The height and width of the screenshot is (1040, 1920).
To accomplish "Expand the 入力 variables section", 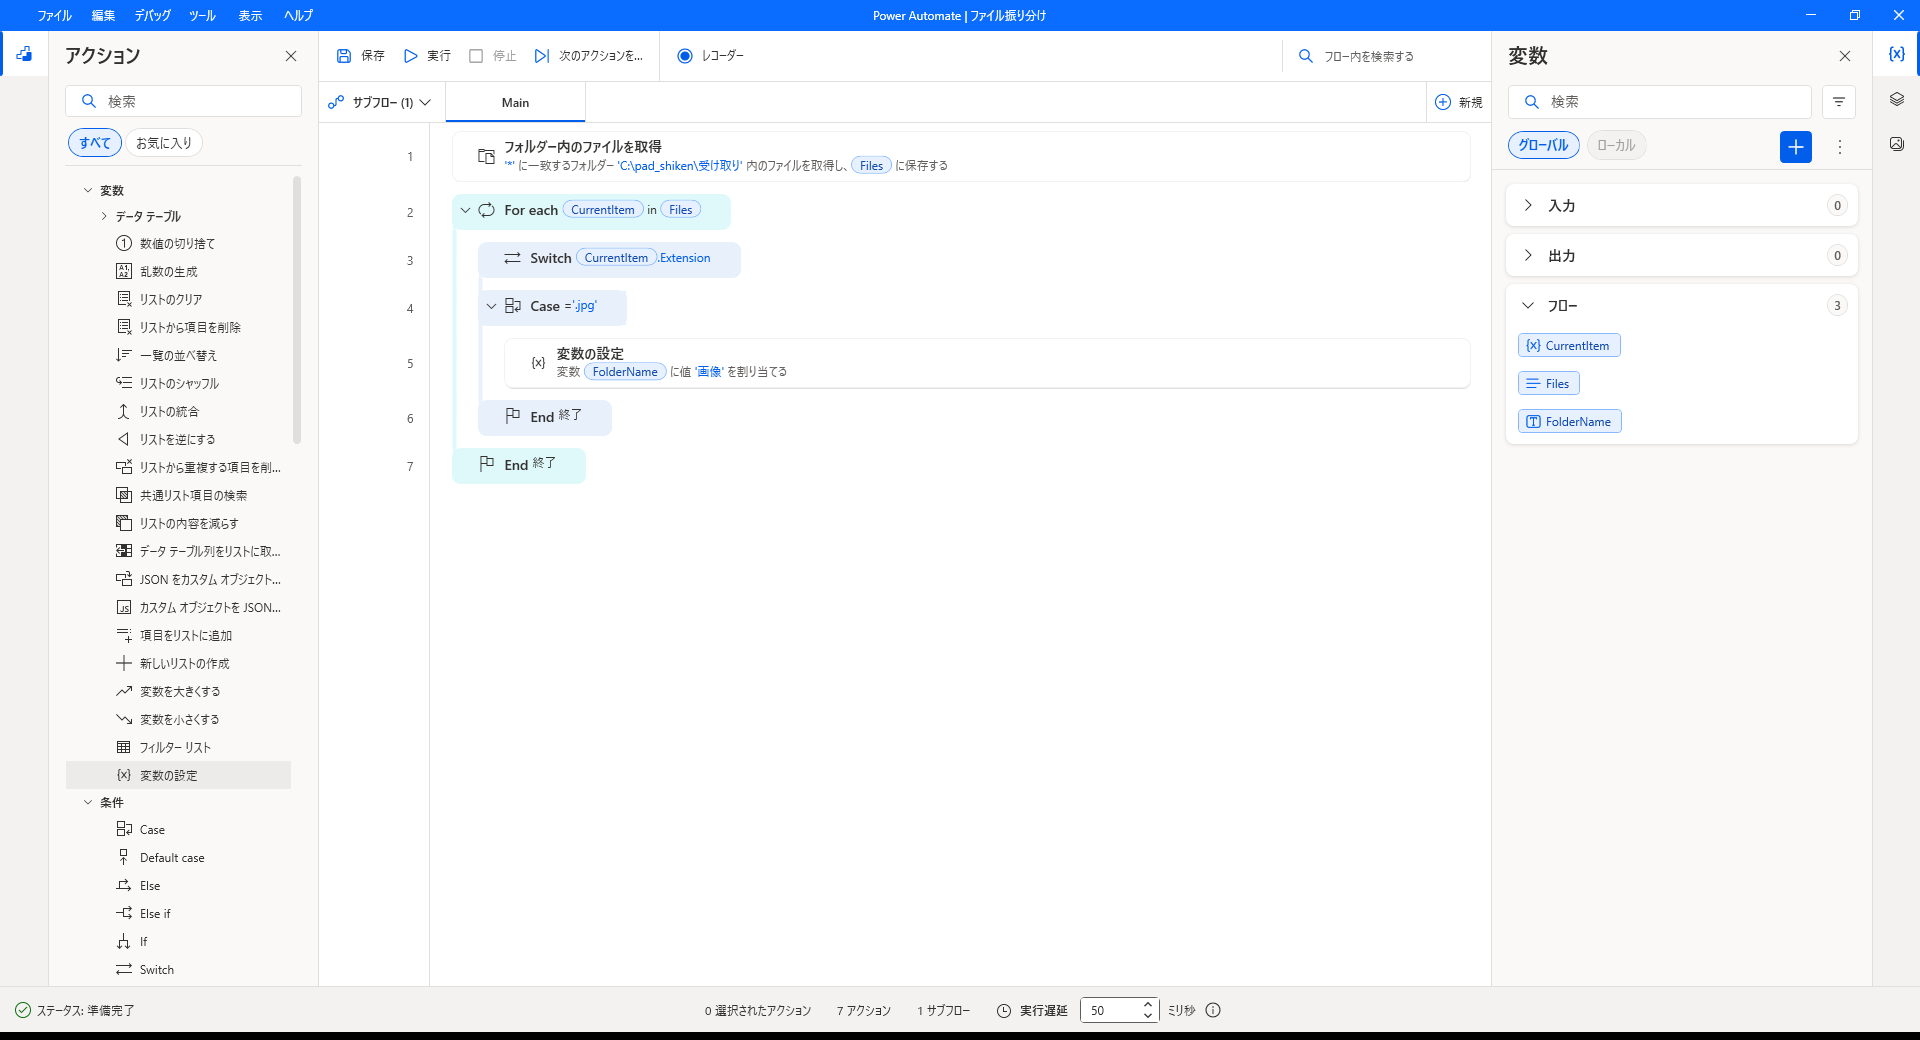I will click(x=1528, y=205).
